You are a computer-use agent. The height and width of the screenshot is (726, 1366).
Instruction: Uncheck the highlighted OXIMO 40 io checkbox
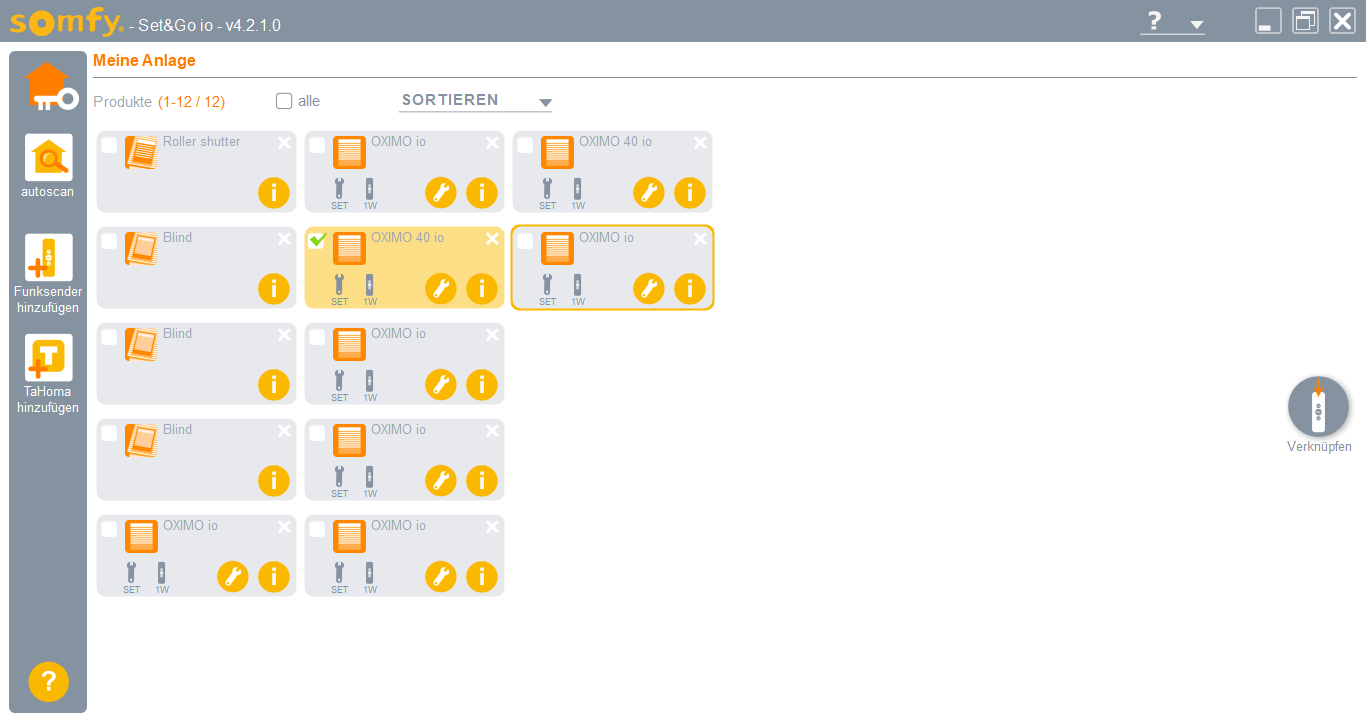tap(317, 241)
